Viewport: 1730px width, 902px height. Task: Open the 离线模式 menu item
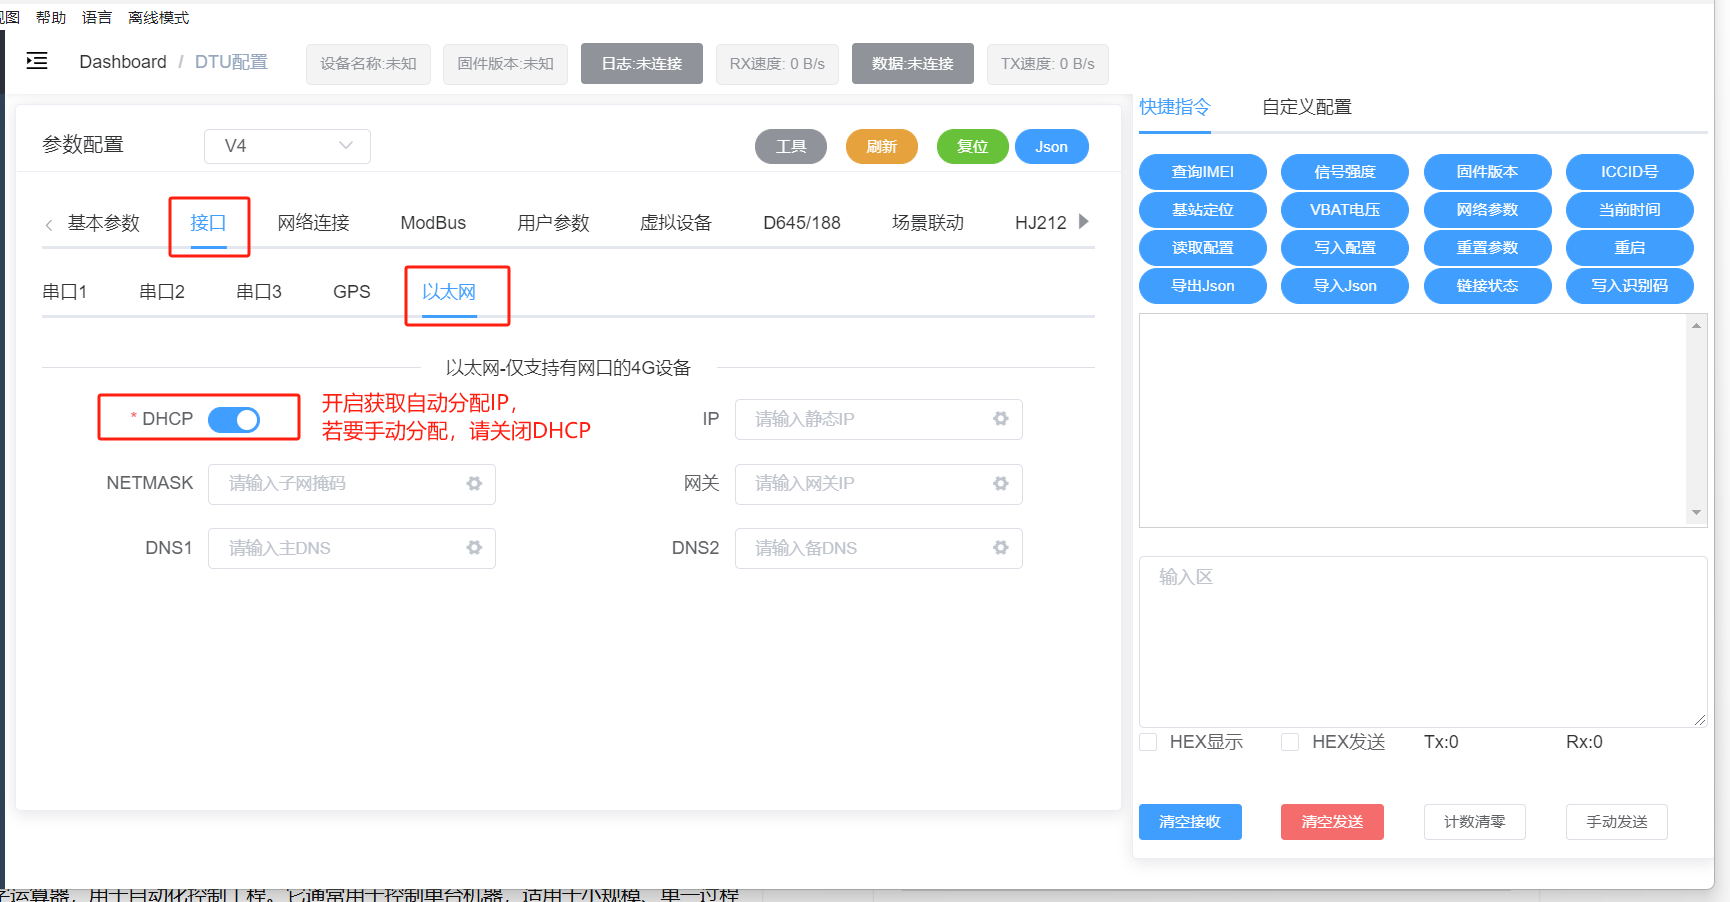tap(157, 17)
